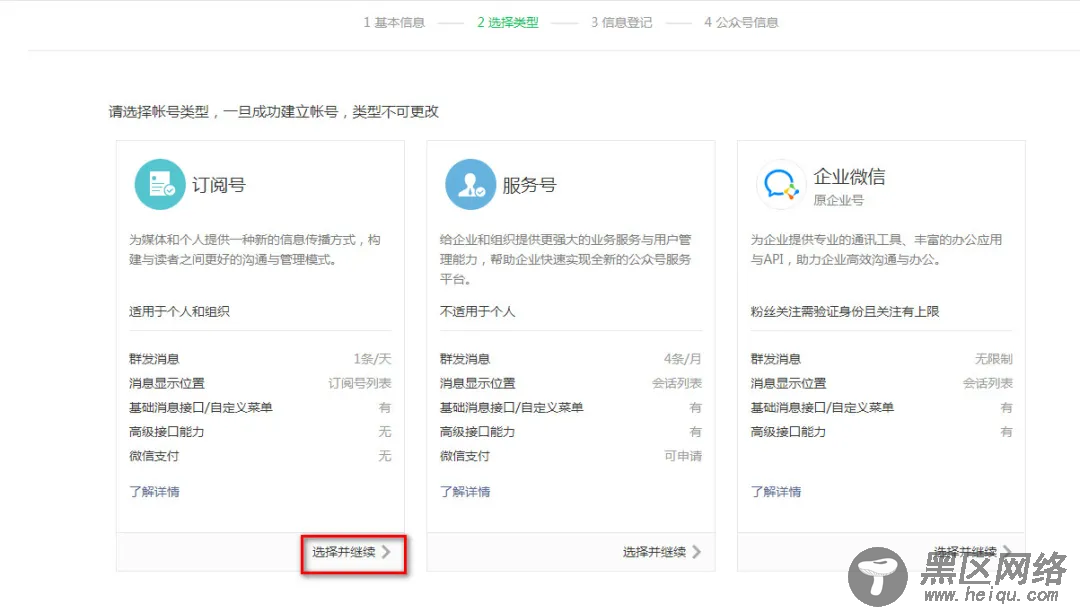Click 微信支付 label in 订阅号 card

154,456
